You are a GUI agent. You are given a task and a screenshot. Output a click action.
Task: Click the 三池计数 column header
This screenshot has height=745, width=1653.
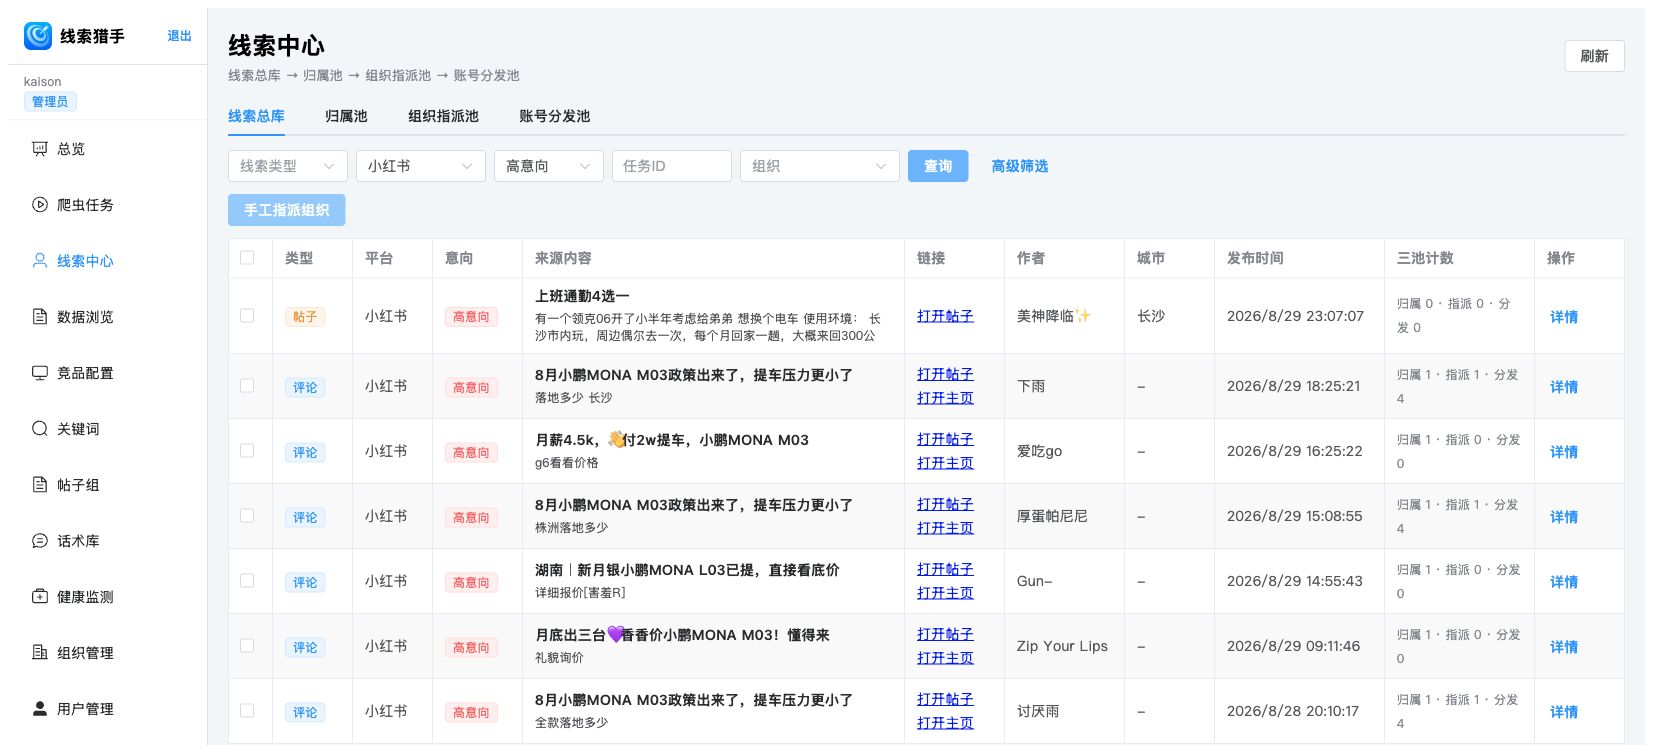tap(1425, 258)
